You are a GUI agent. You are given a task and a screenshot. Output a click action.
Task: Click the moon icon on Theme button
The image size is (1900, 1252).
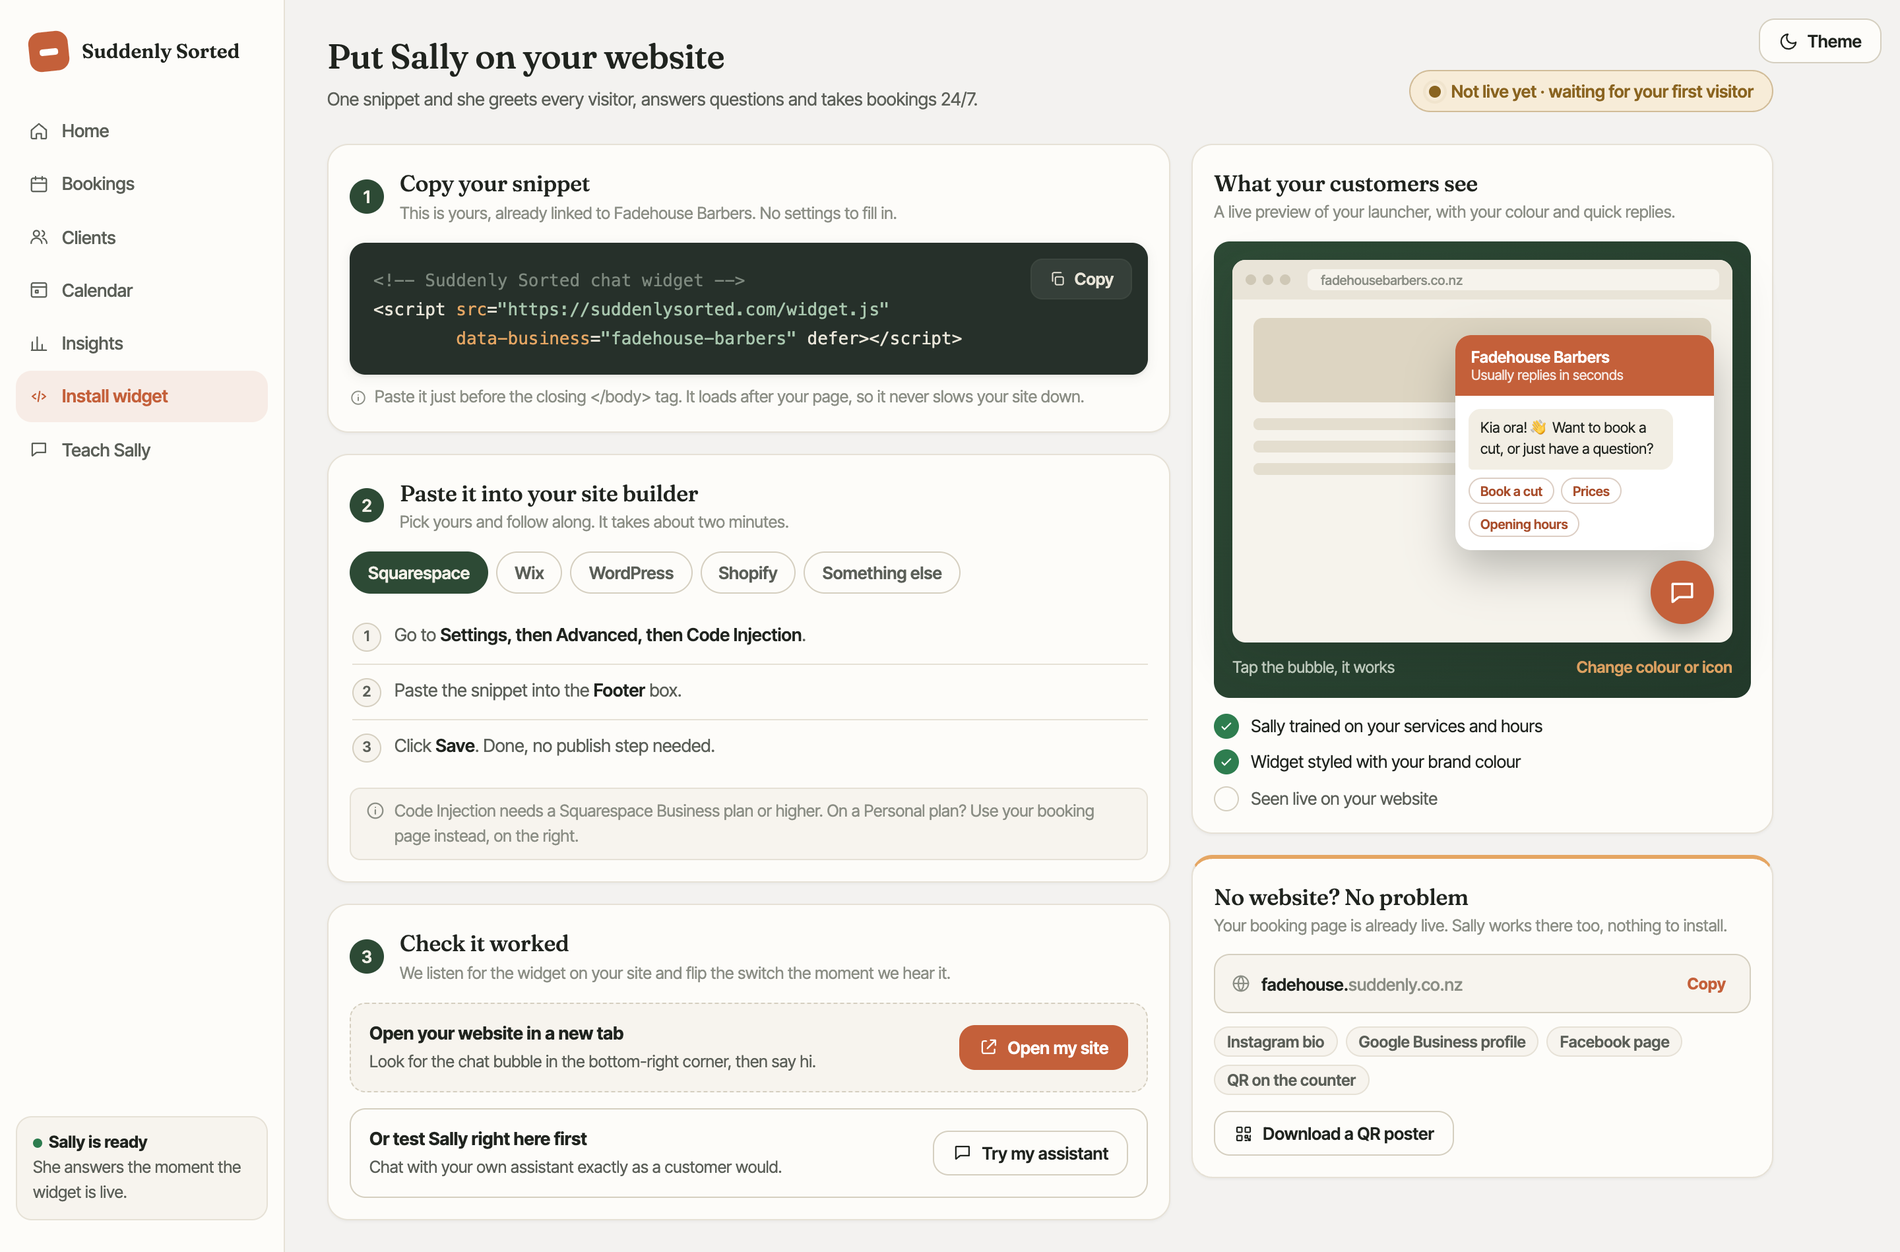pyautogui.click(x=1788, y=42)
